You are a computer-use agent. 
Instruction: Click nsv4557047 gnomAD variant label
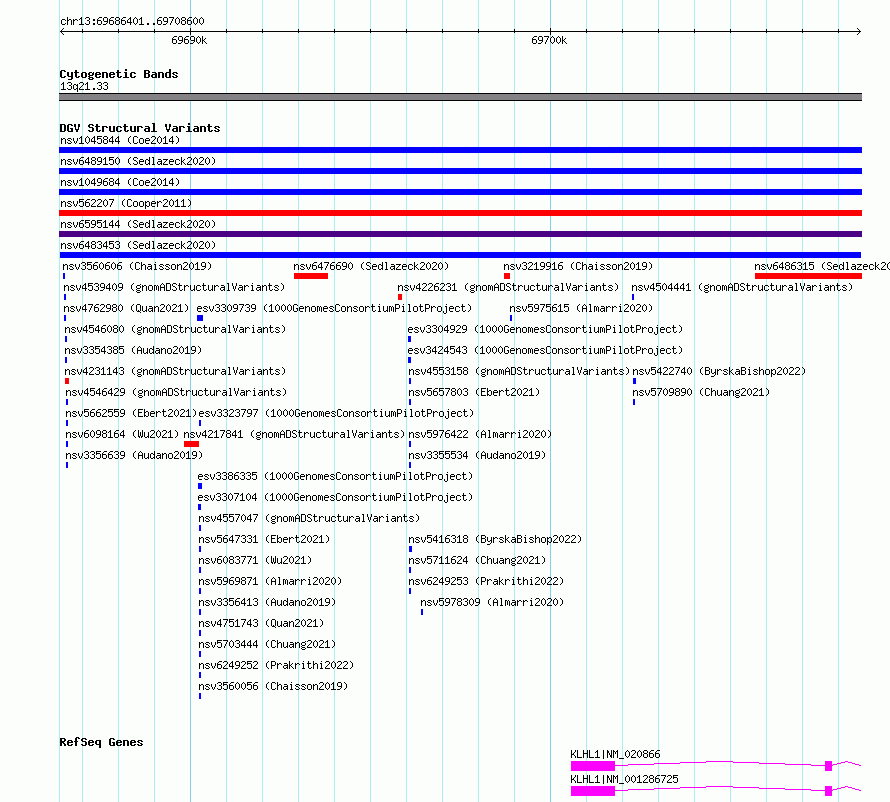pos(309,518)
